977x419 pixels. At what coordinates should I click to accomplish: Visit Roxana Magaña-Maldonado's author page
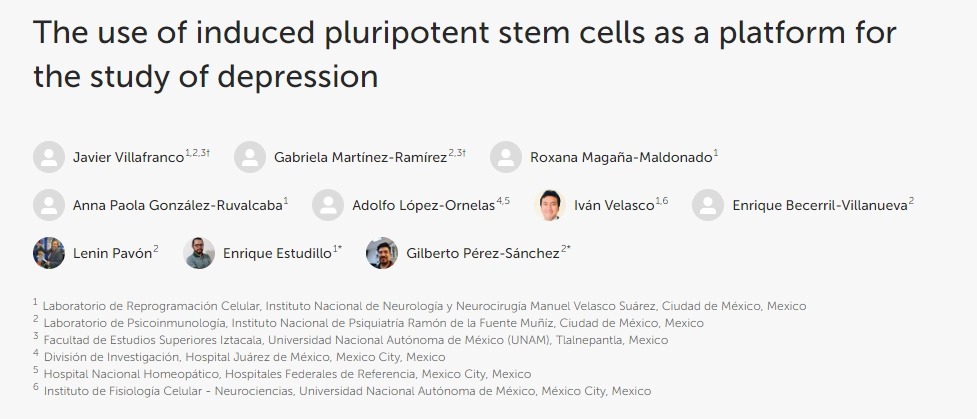click(621, 158)
